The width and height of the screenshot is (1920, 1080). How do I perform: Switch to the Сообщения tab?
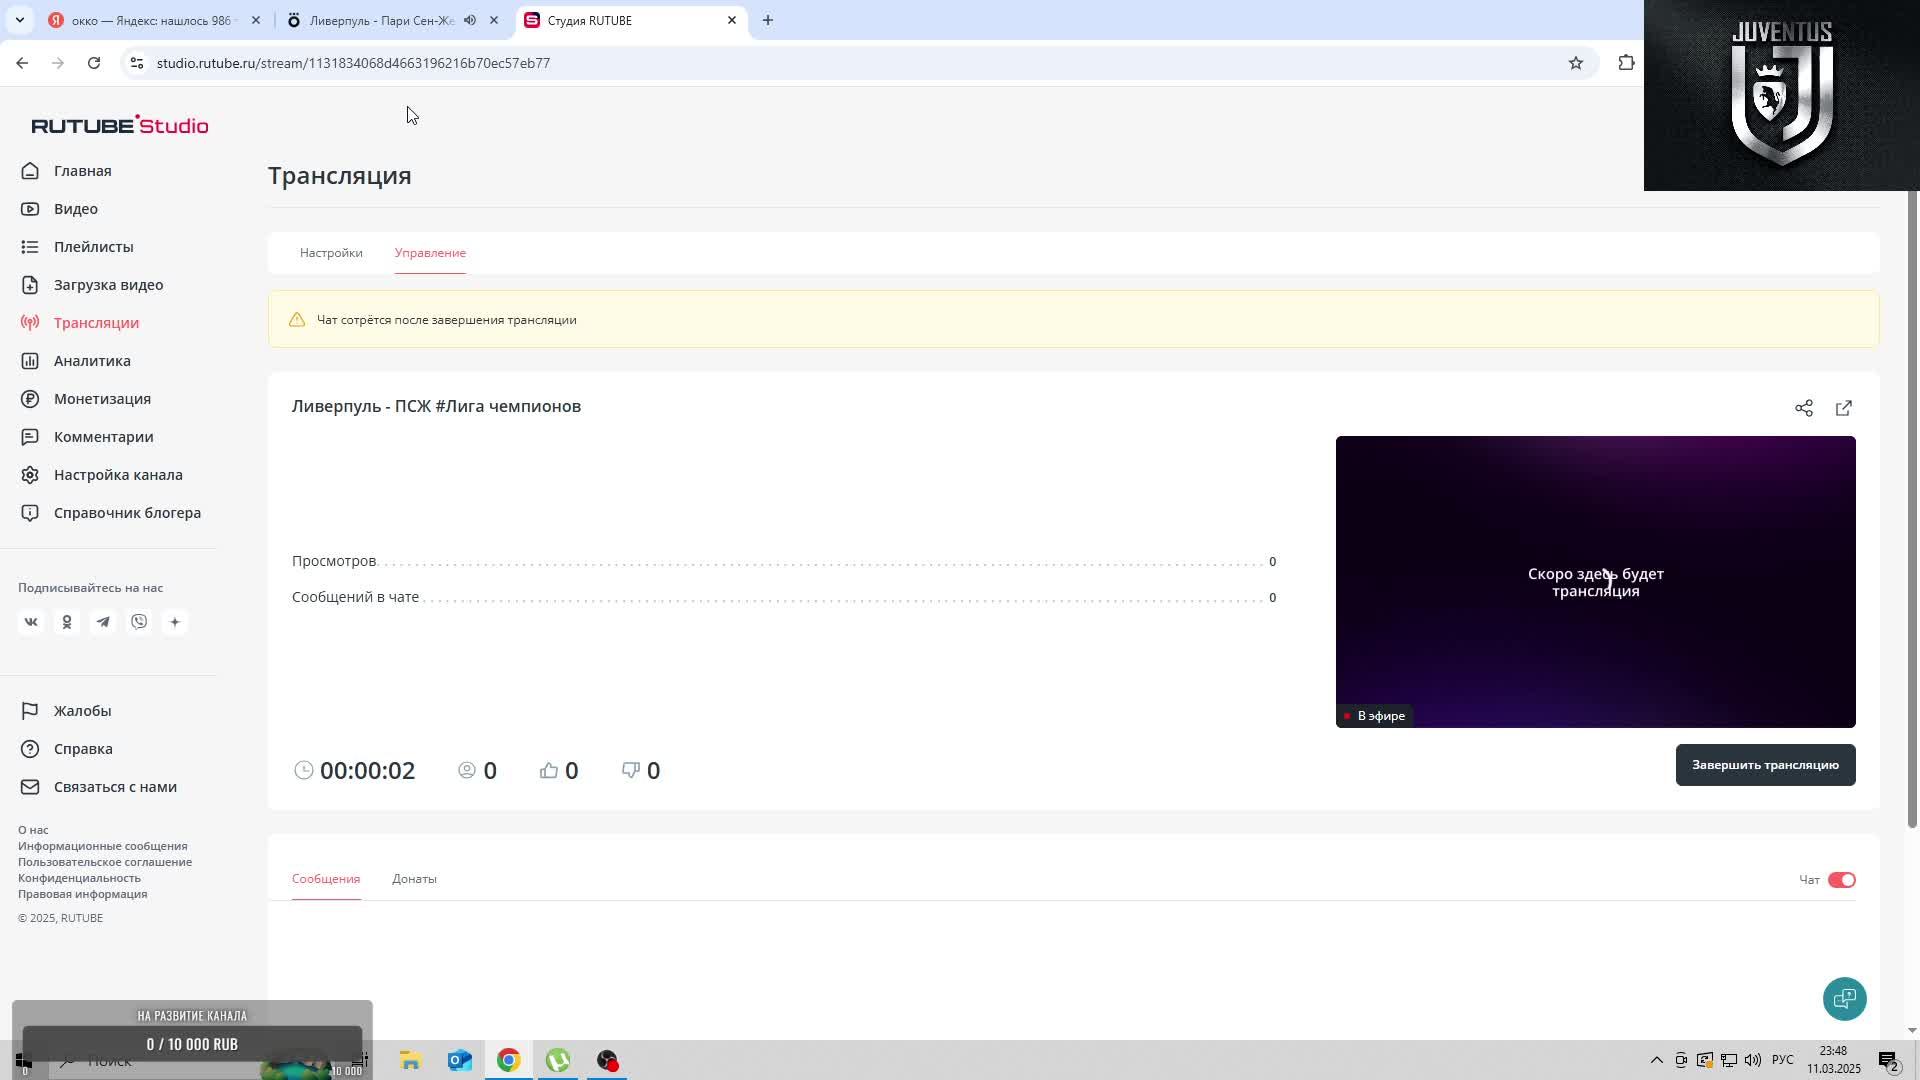coord(326,879)
